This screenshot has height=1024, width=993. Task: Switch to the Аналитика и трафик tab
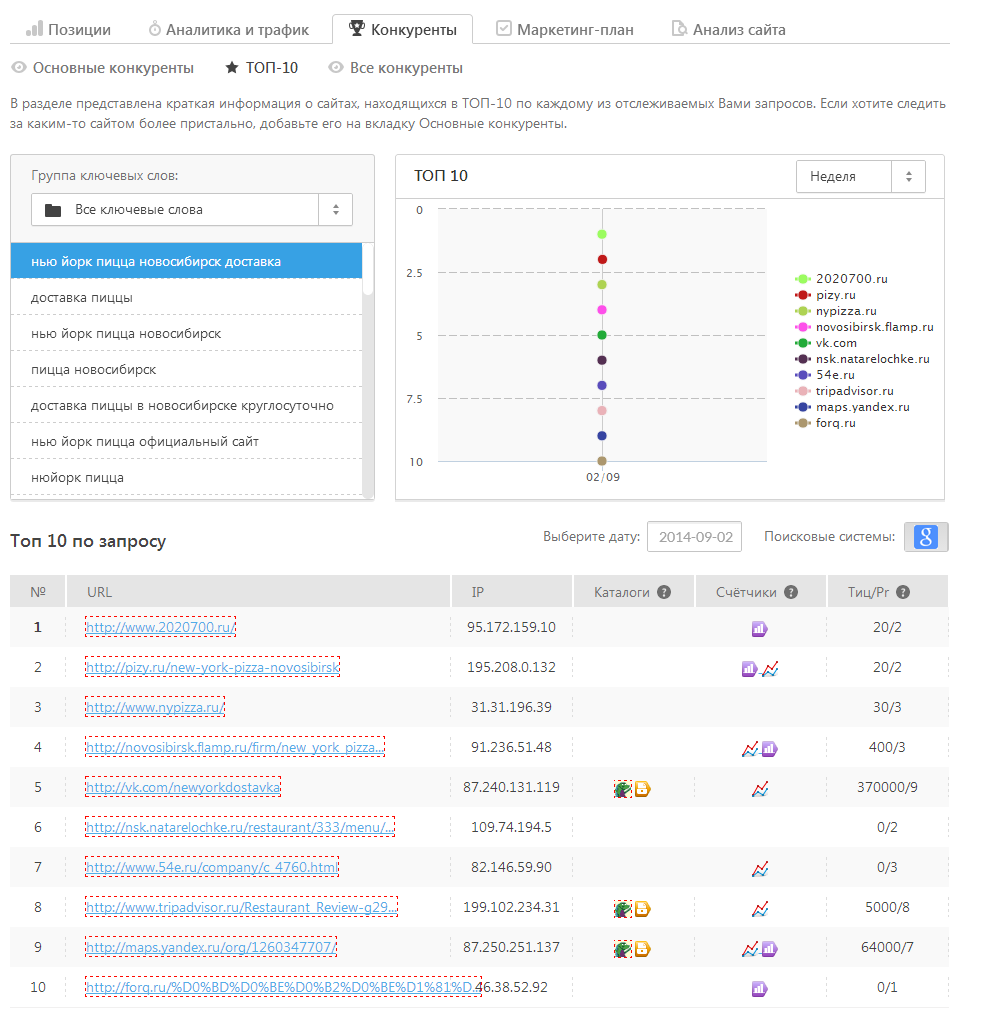(229, 30)
